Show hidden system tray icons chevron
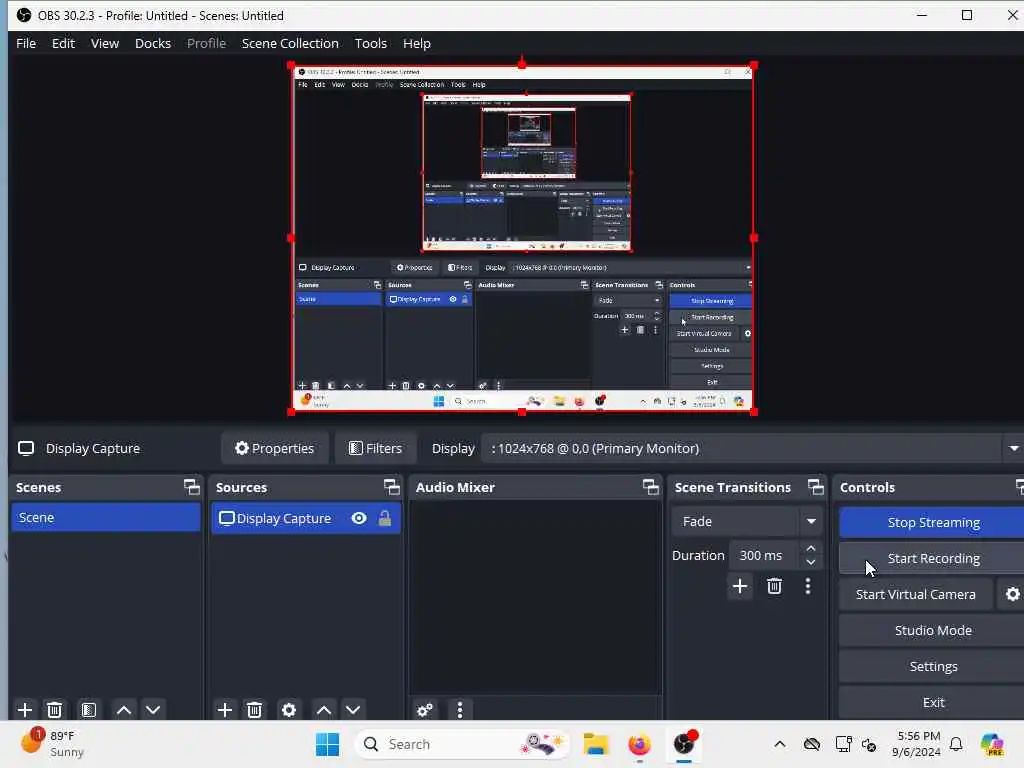 [x=780, y=744]
